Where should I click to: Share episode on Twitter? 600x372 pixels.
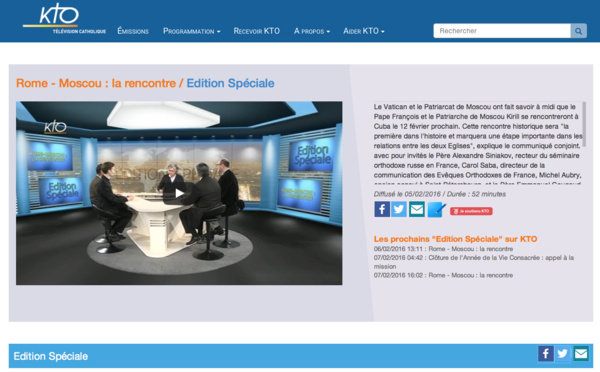pos(399,209)
